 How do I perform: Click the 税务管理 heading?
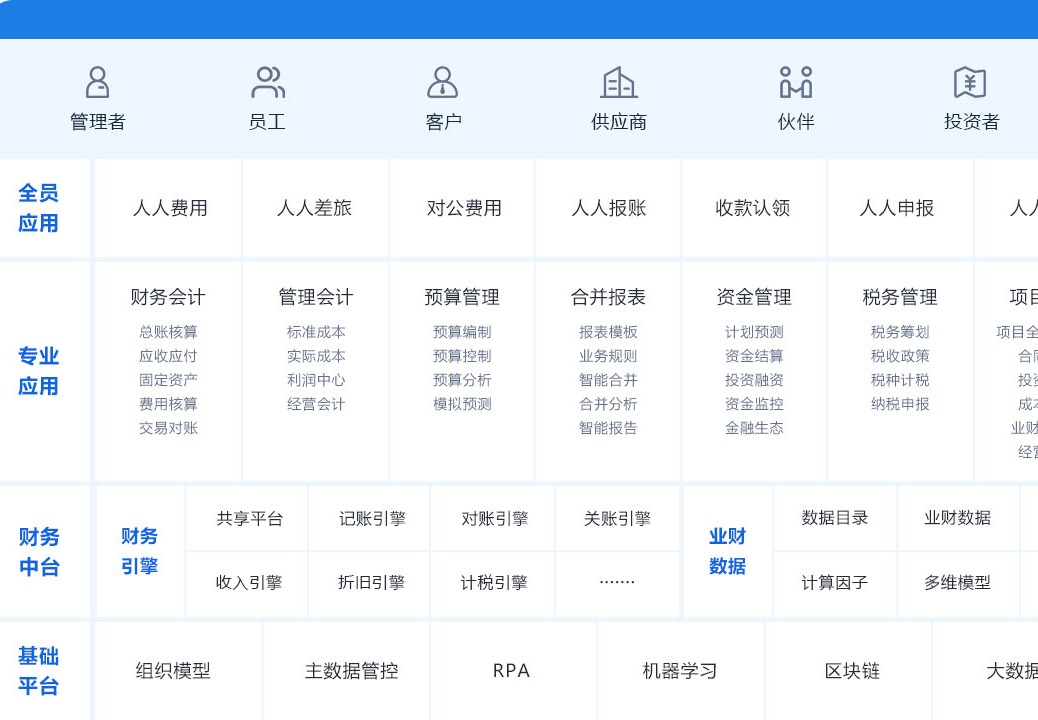pos(900,296)
